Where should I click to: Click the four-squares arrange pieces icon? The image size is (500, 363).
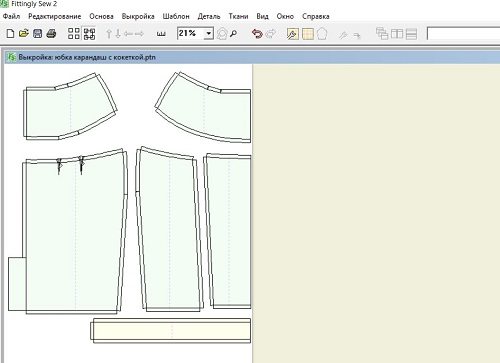click(x=74, y=33)
